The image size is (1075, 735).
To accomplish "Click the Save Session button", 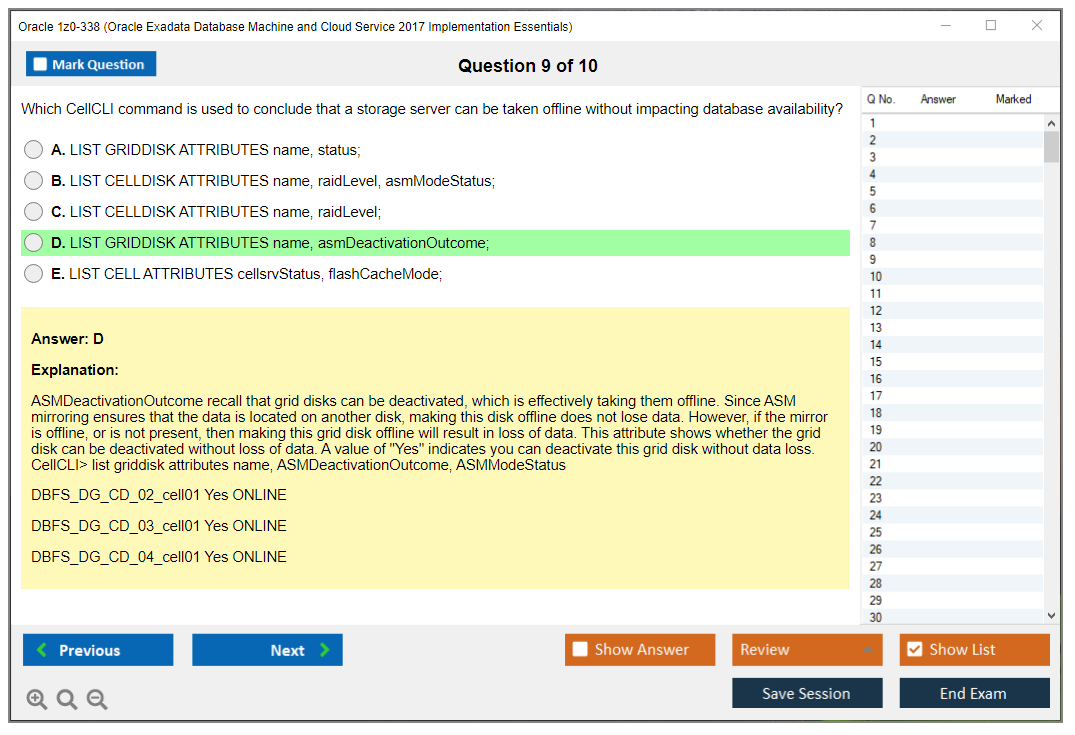I will (x=807, y=693).
